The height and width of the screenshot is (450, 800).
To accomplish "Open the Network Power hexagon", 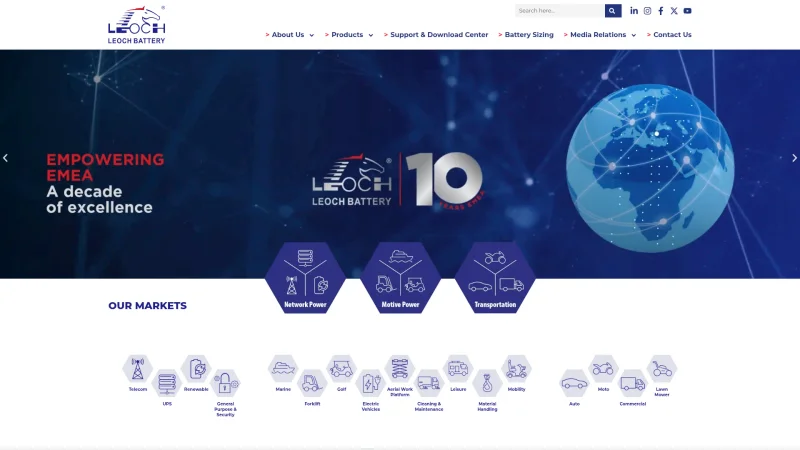I will pyautogui.click(x=305, y=278).
